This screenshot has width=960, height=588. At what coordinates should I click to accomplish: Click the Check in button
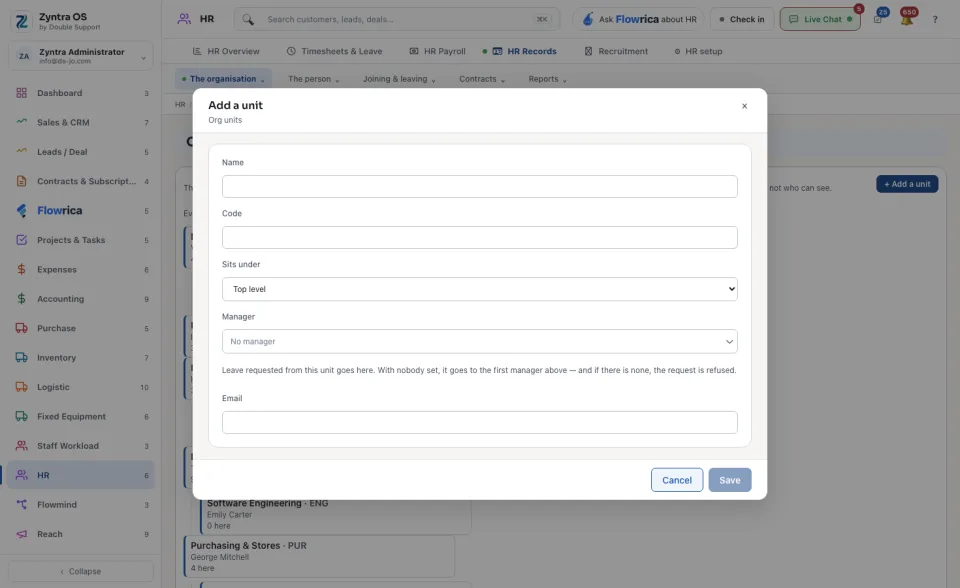tap(742, 20)
